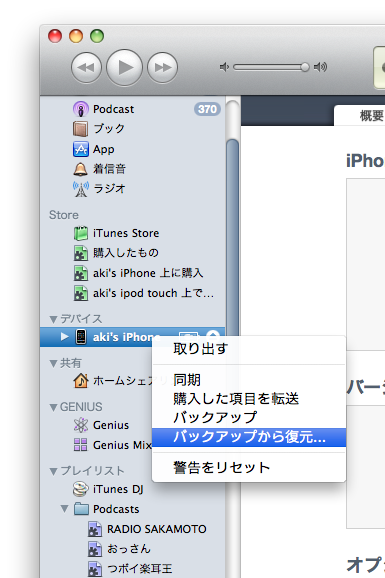This screenshot has height=578, width=385.
Task: Click the おっさん playlist icon
Action: [95, 549]
